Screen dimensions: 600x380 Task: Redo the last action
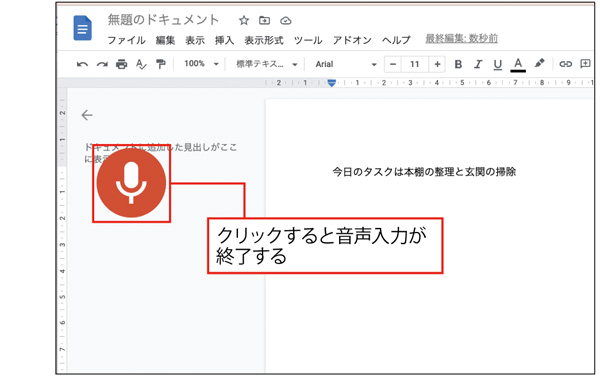click(102, 64)
